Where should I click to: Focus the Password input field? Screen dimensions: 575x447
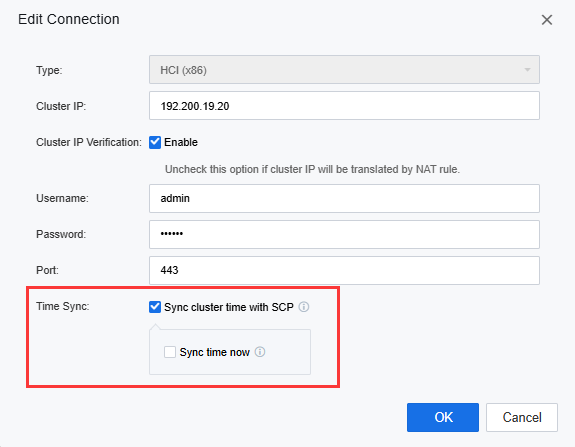(344, 234)
